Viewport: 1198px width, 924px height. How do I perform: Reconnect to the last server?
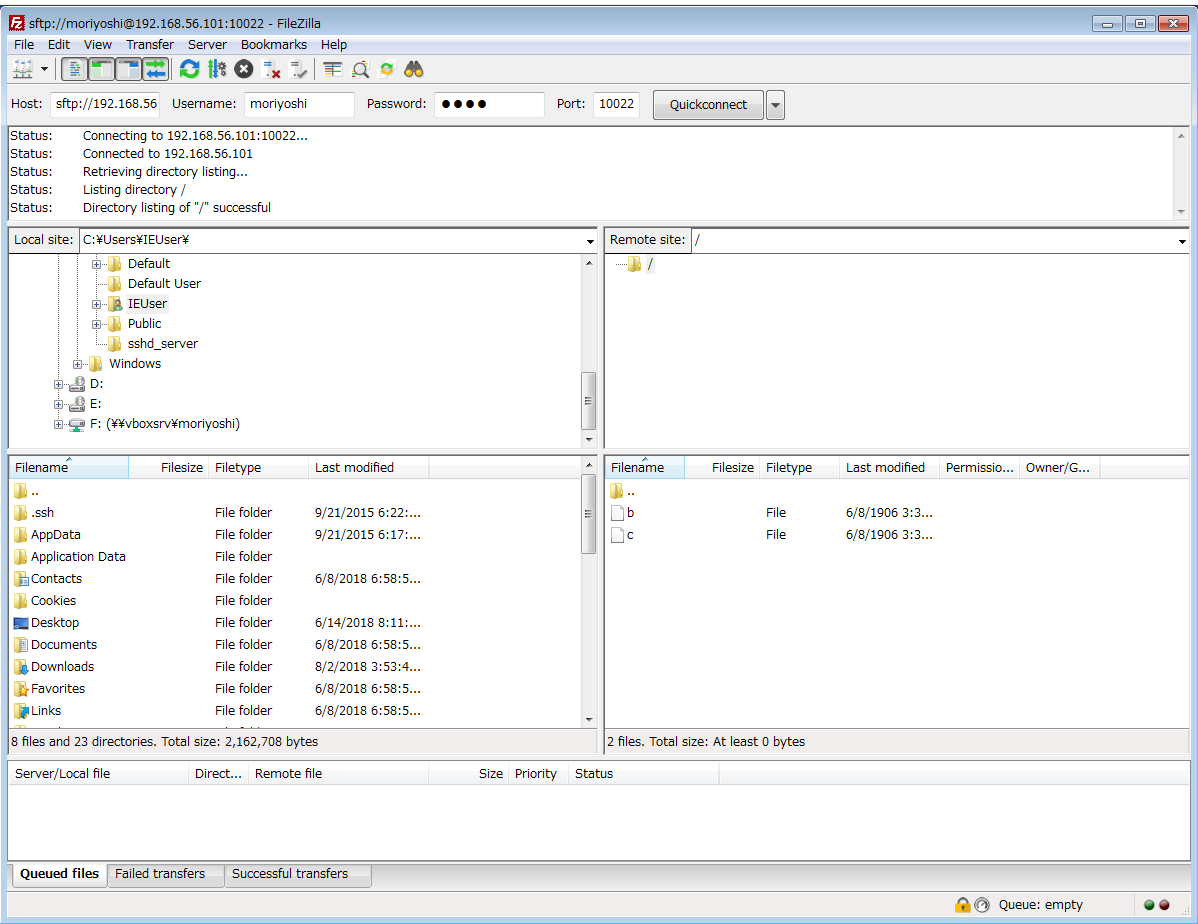point(299,70)
